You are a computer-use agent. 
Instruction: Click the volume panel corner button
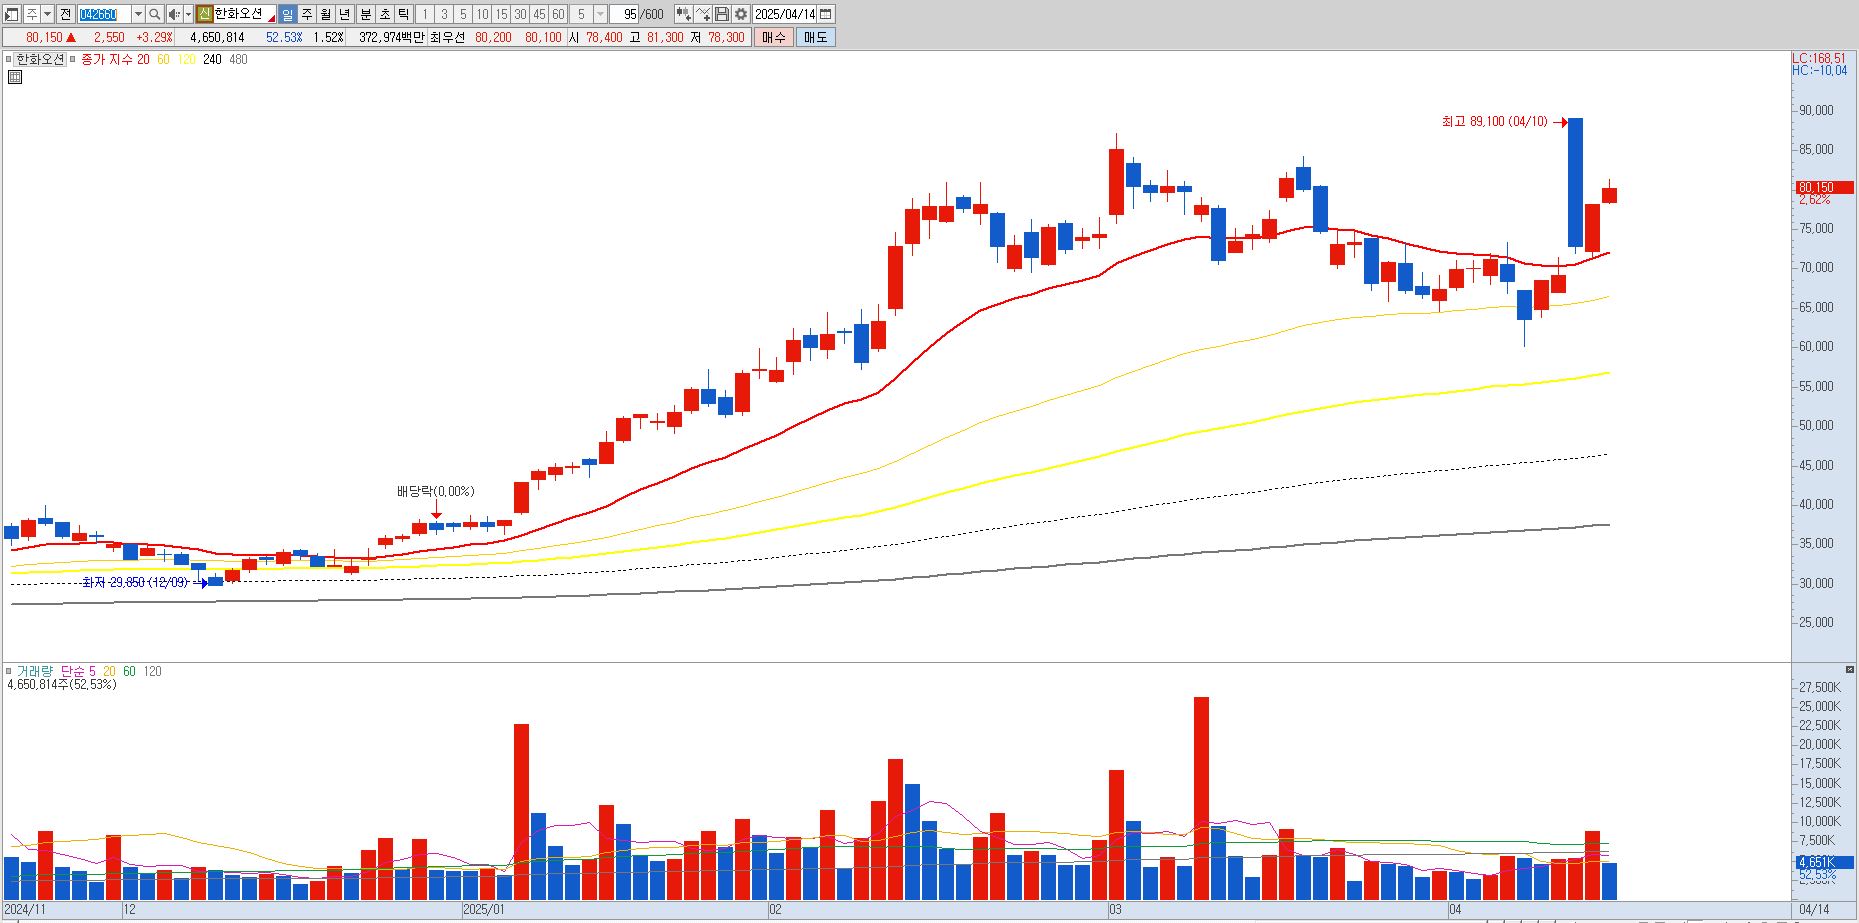coord(1851,669)
